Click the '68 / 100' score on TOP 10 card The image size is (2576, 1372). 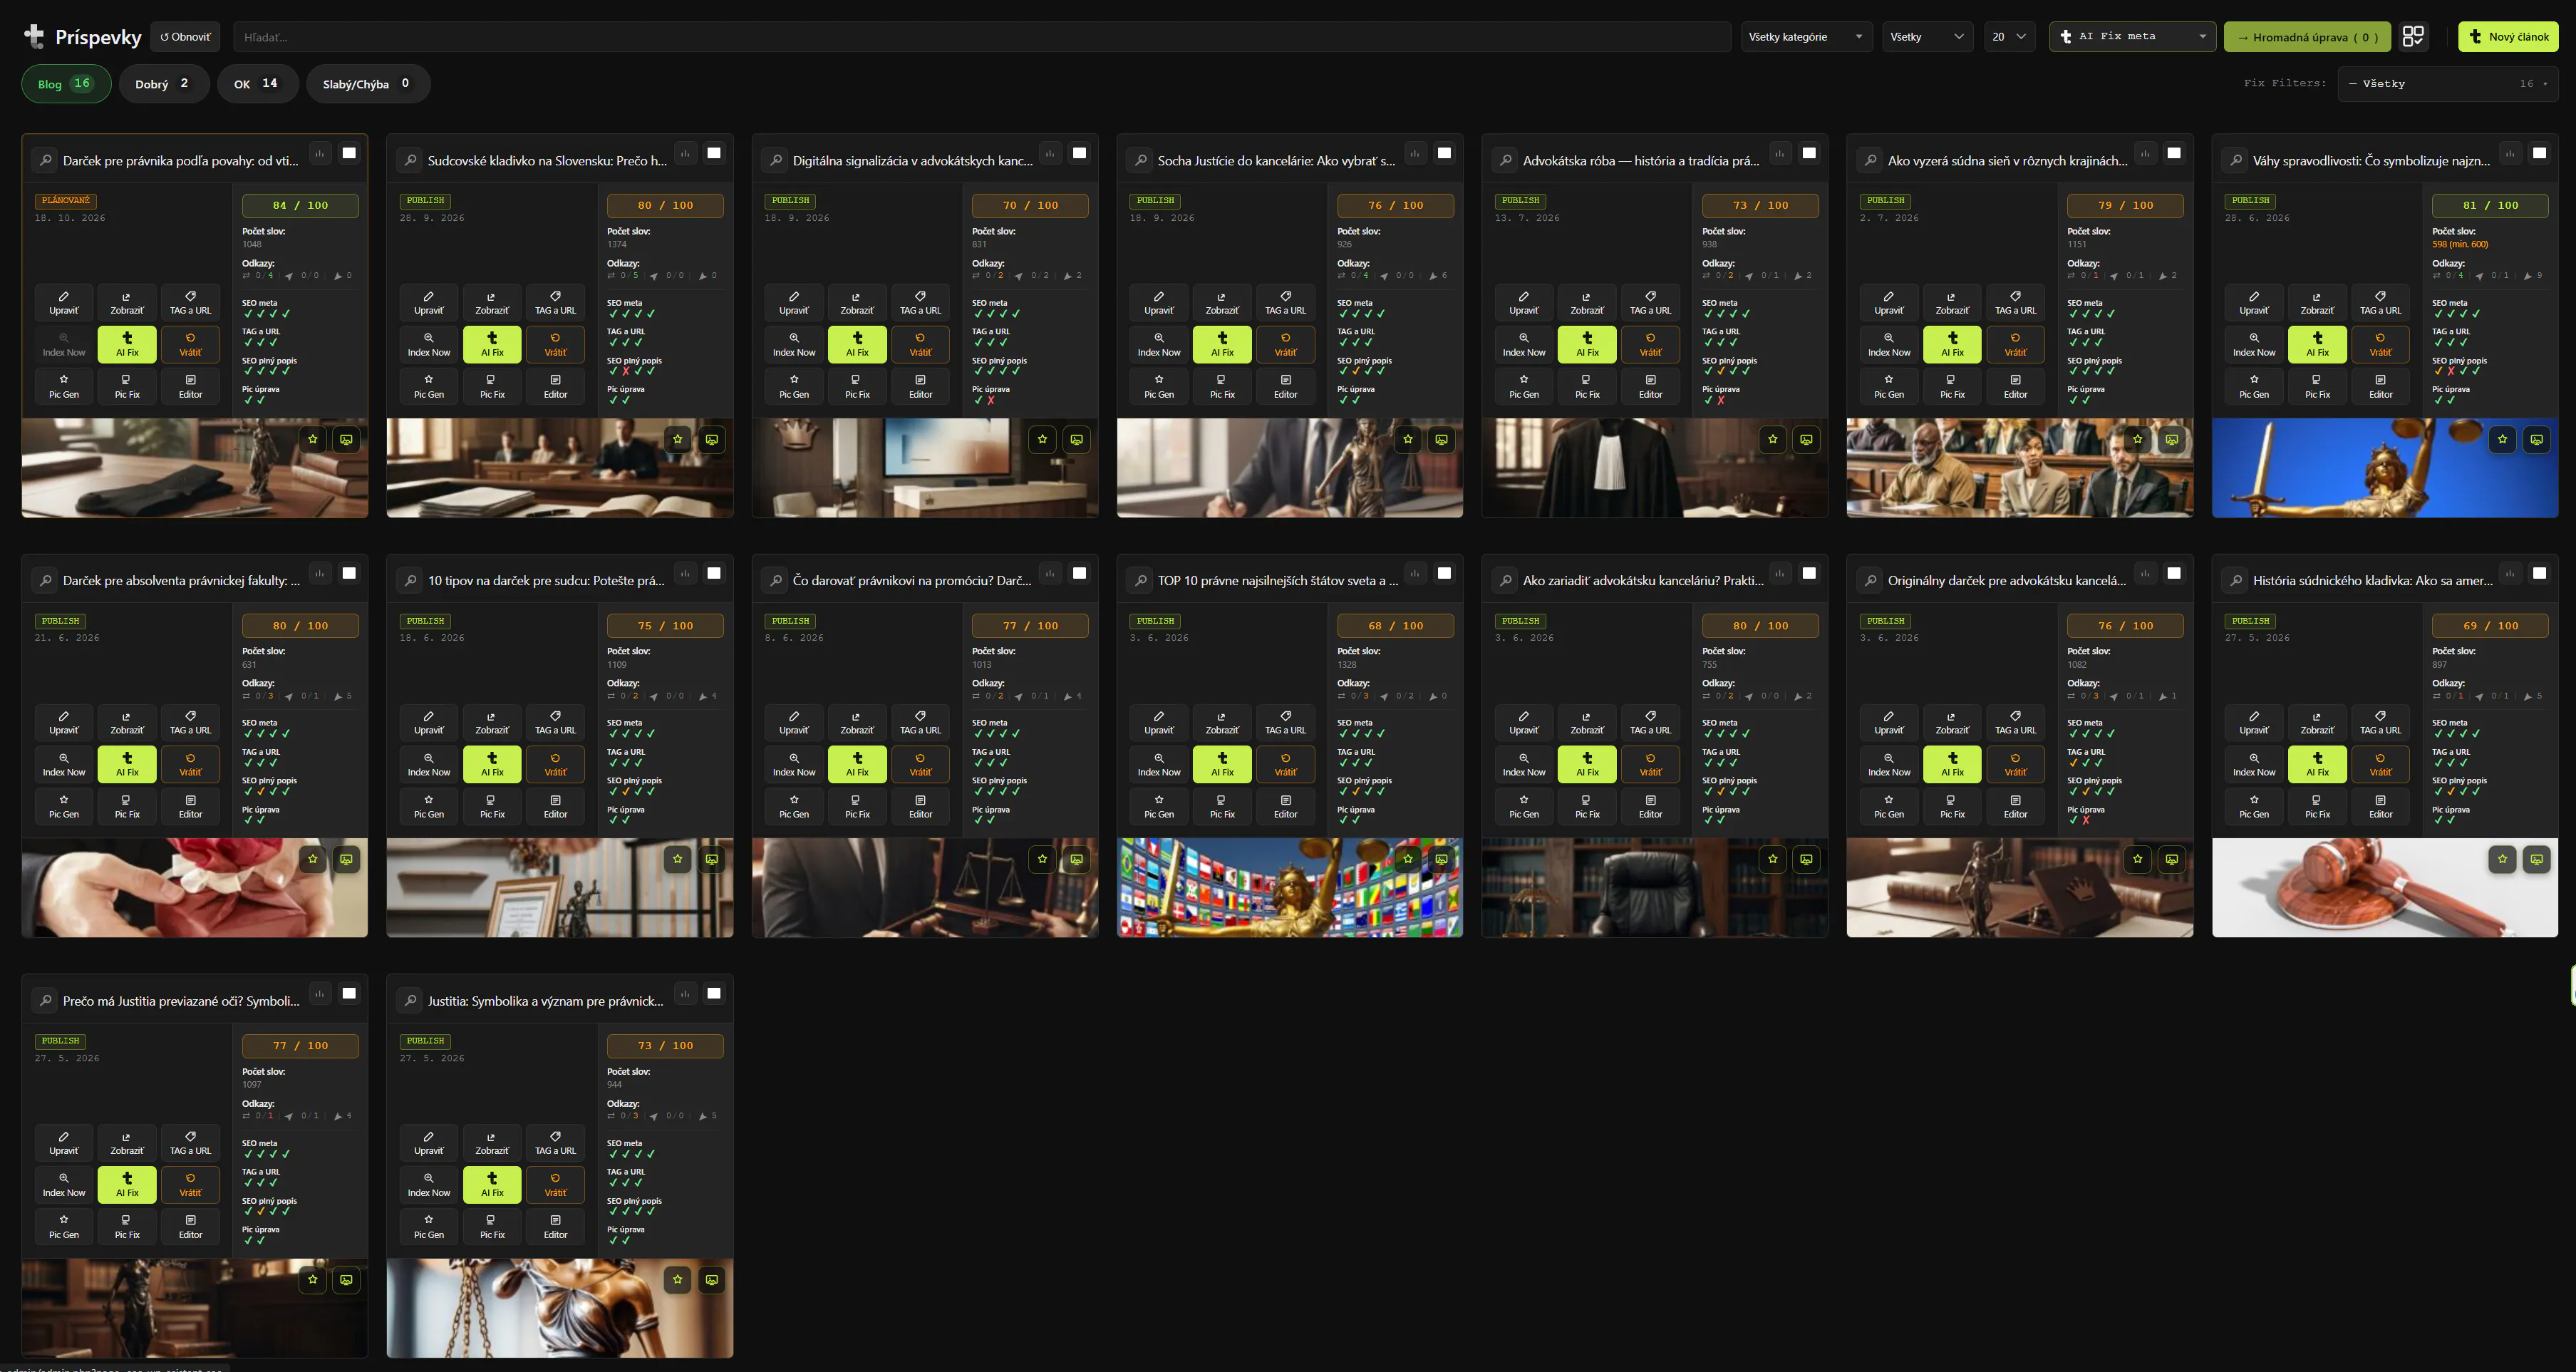(1395, 626)
